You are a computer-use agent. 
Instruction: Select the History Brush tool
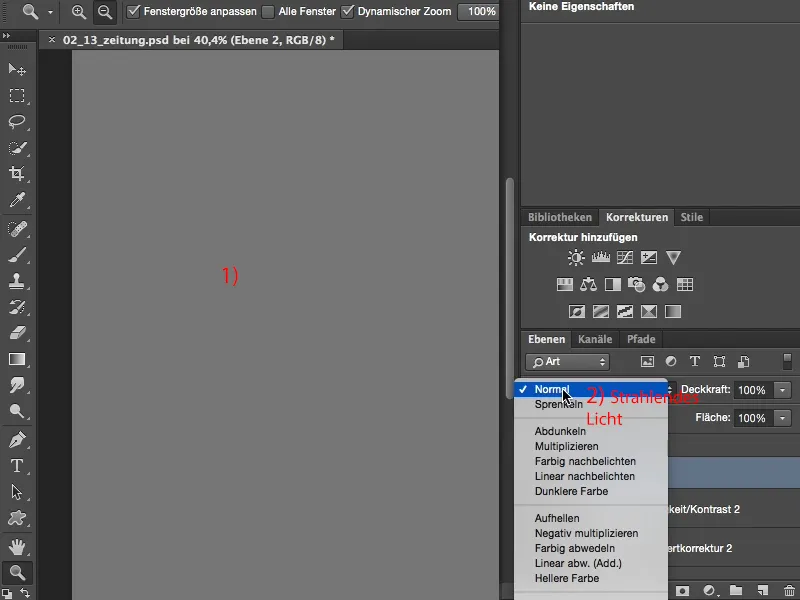click(17, 307)
